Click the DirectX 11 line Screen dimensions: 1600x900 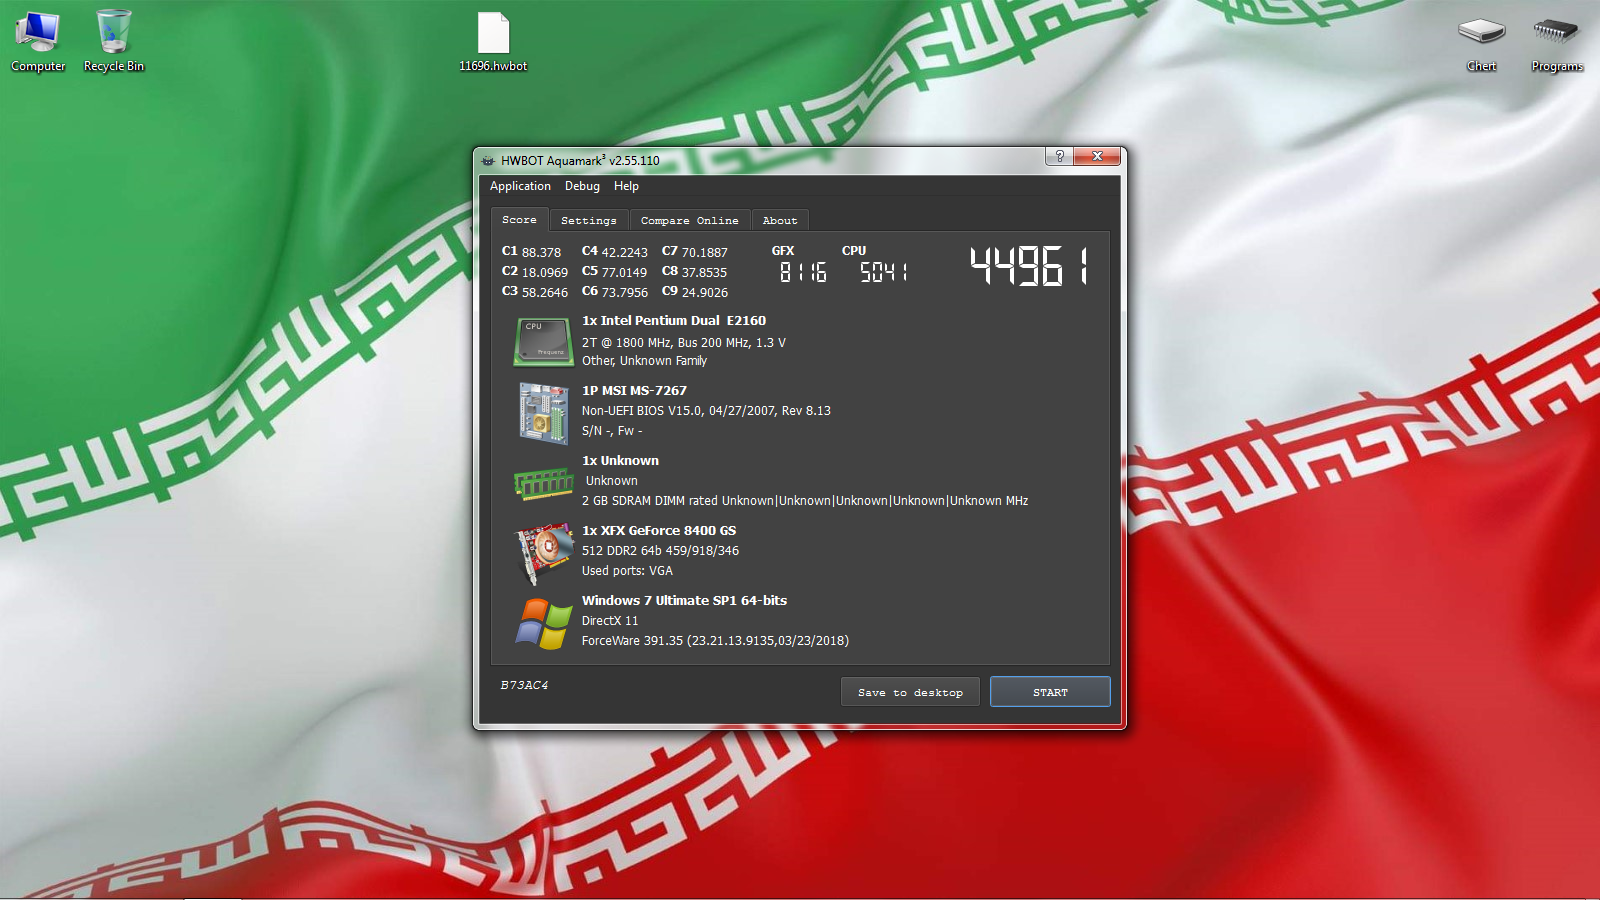pyautogui.click(x=610, y=621)
